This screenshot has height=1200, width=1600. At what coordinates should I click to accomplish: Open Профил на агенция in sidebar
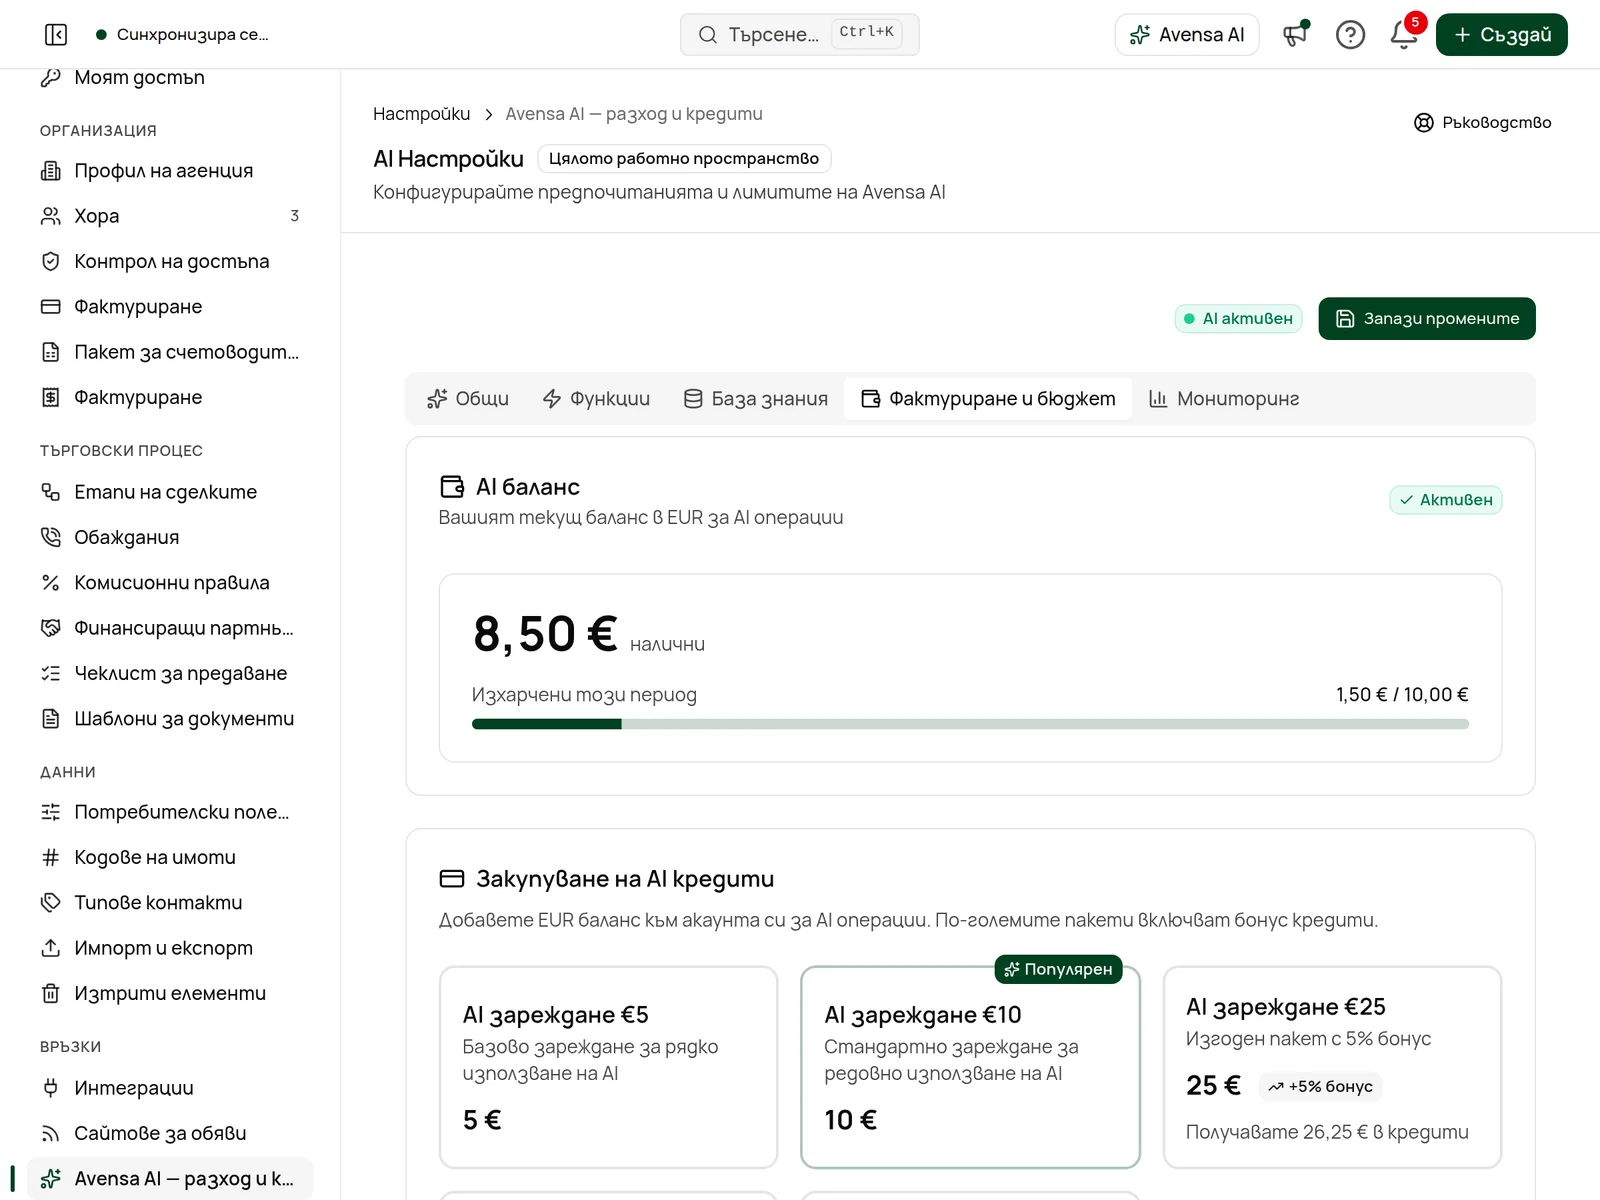point(170,171)
